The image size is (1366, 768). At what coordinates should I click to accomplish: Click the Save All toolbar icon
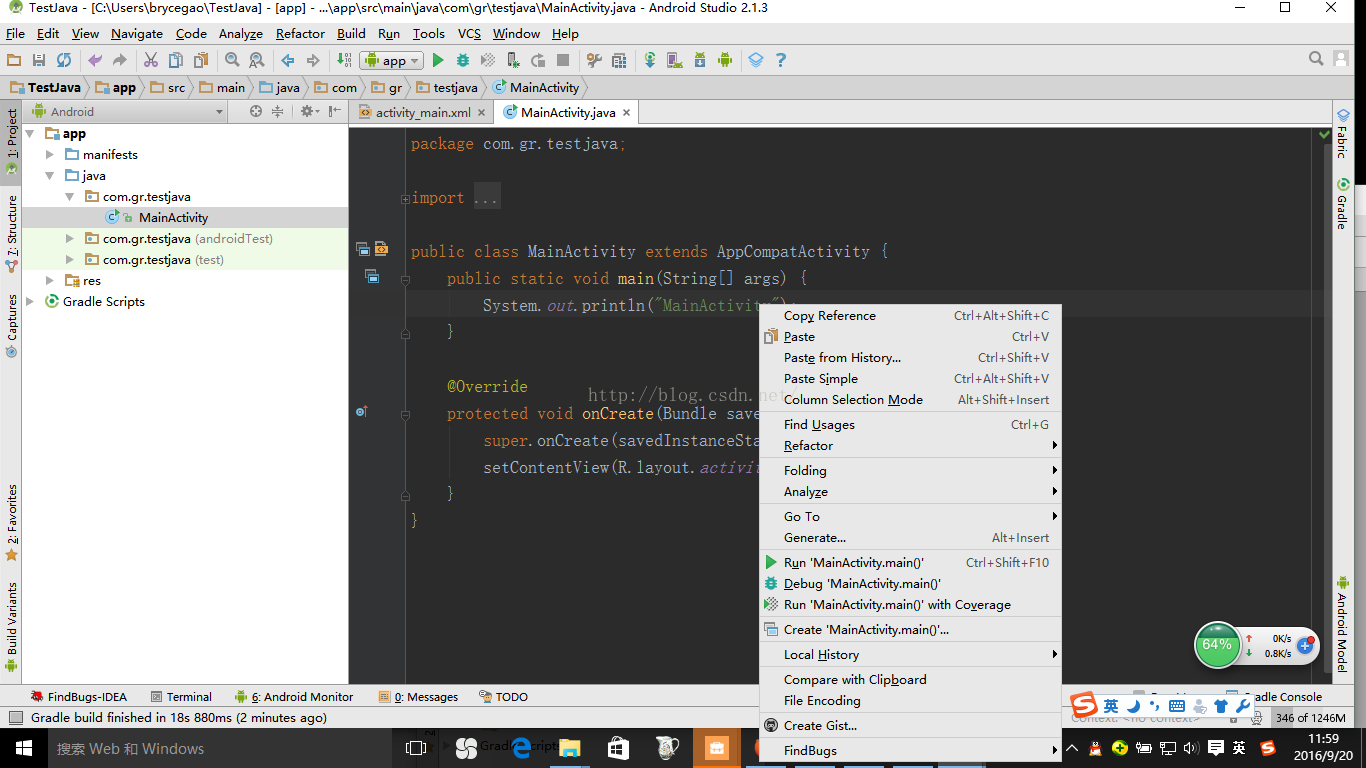coord(39,60)
